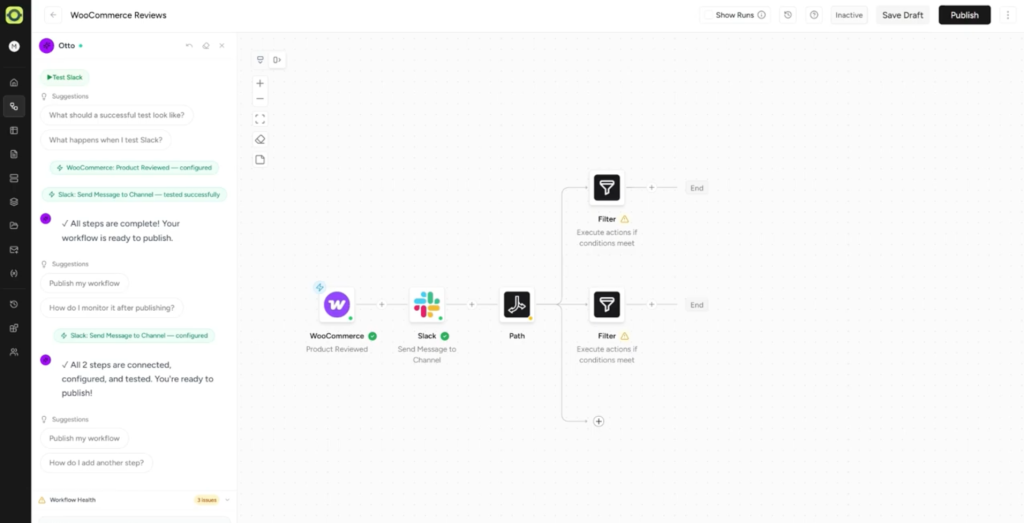
Task: Open the user avatar in left sidebar
Action: 14,46
